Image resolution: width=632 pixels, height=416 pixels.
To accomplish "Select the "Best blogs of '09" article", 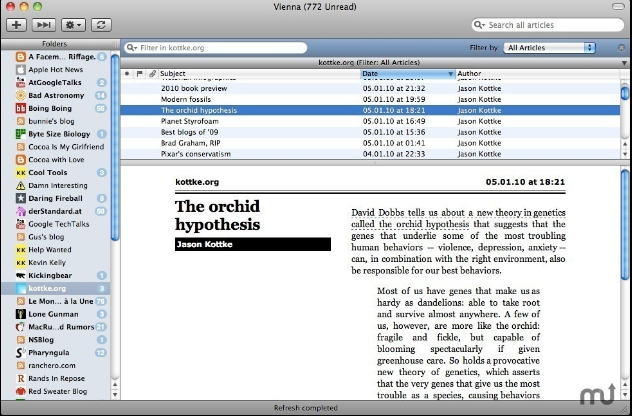I will click(370, 132).
